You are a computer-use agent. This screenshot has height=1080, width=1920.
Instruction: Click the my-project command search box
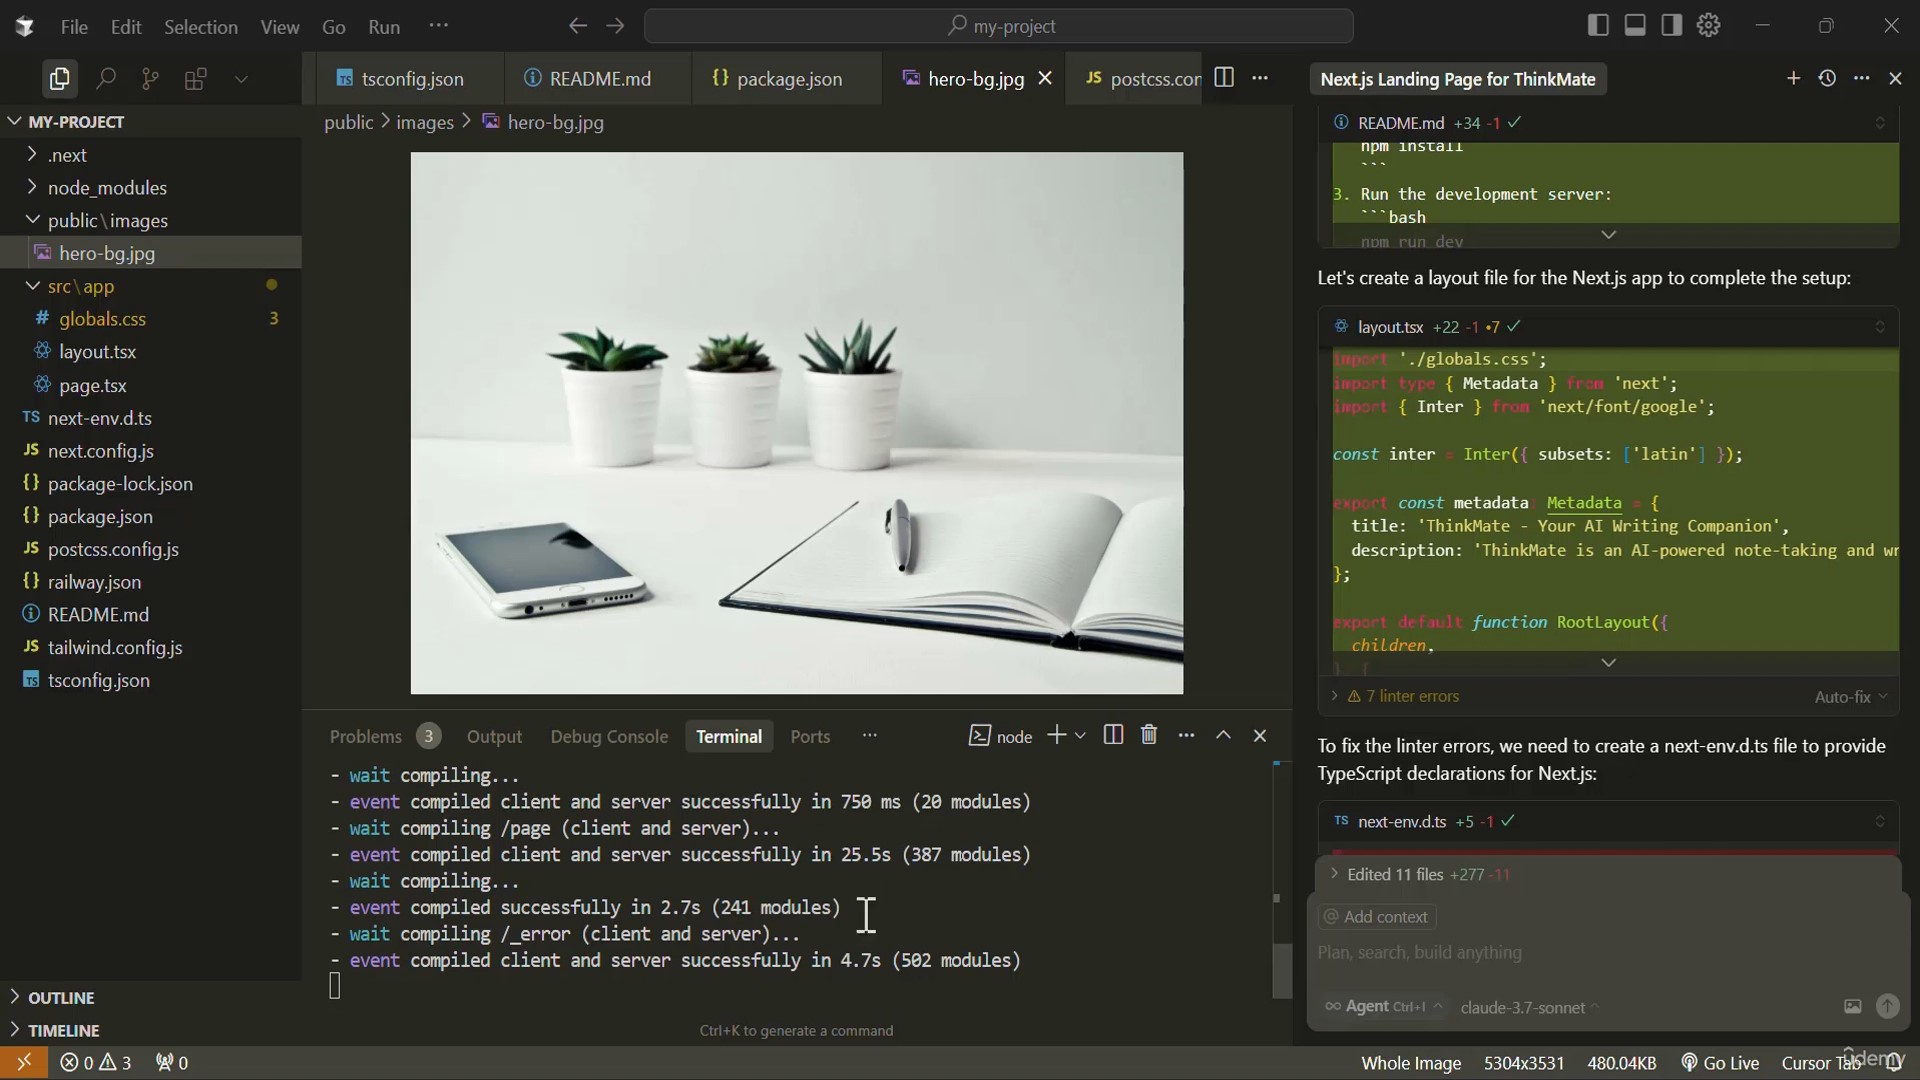(999, 26)
